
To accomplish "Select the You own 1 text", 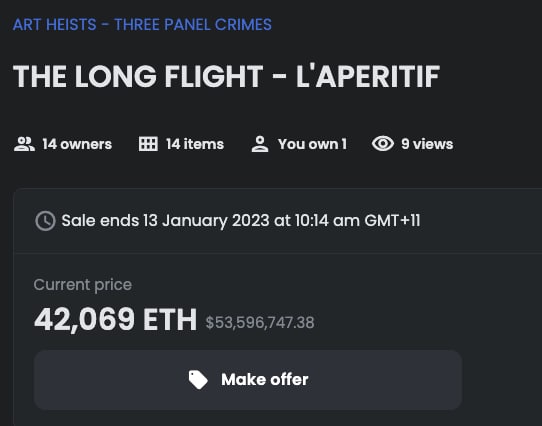I will (312, 144).
